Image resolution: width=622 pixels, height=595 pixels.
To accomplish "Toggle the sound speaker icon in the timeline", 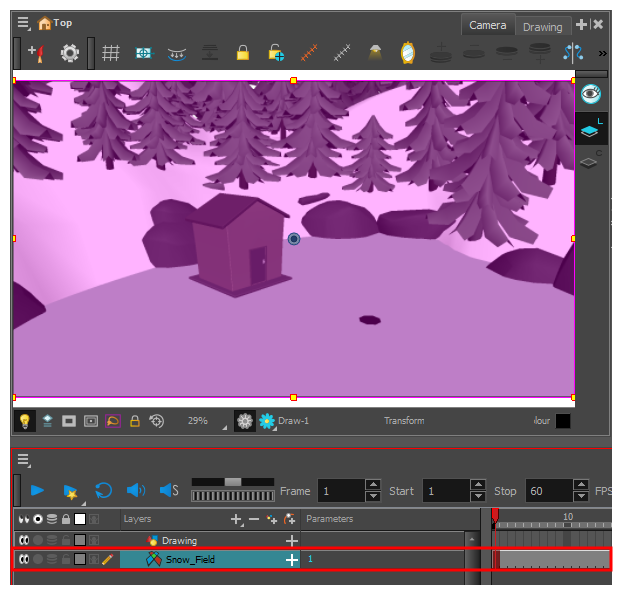I will tap(135, 491).
